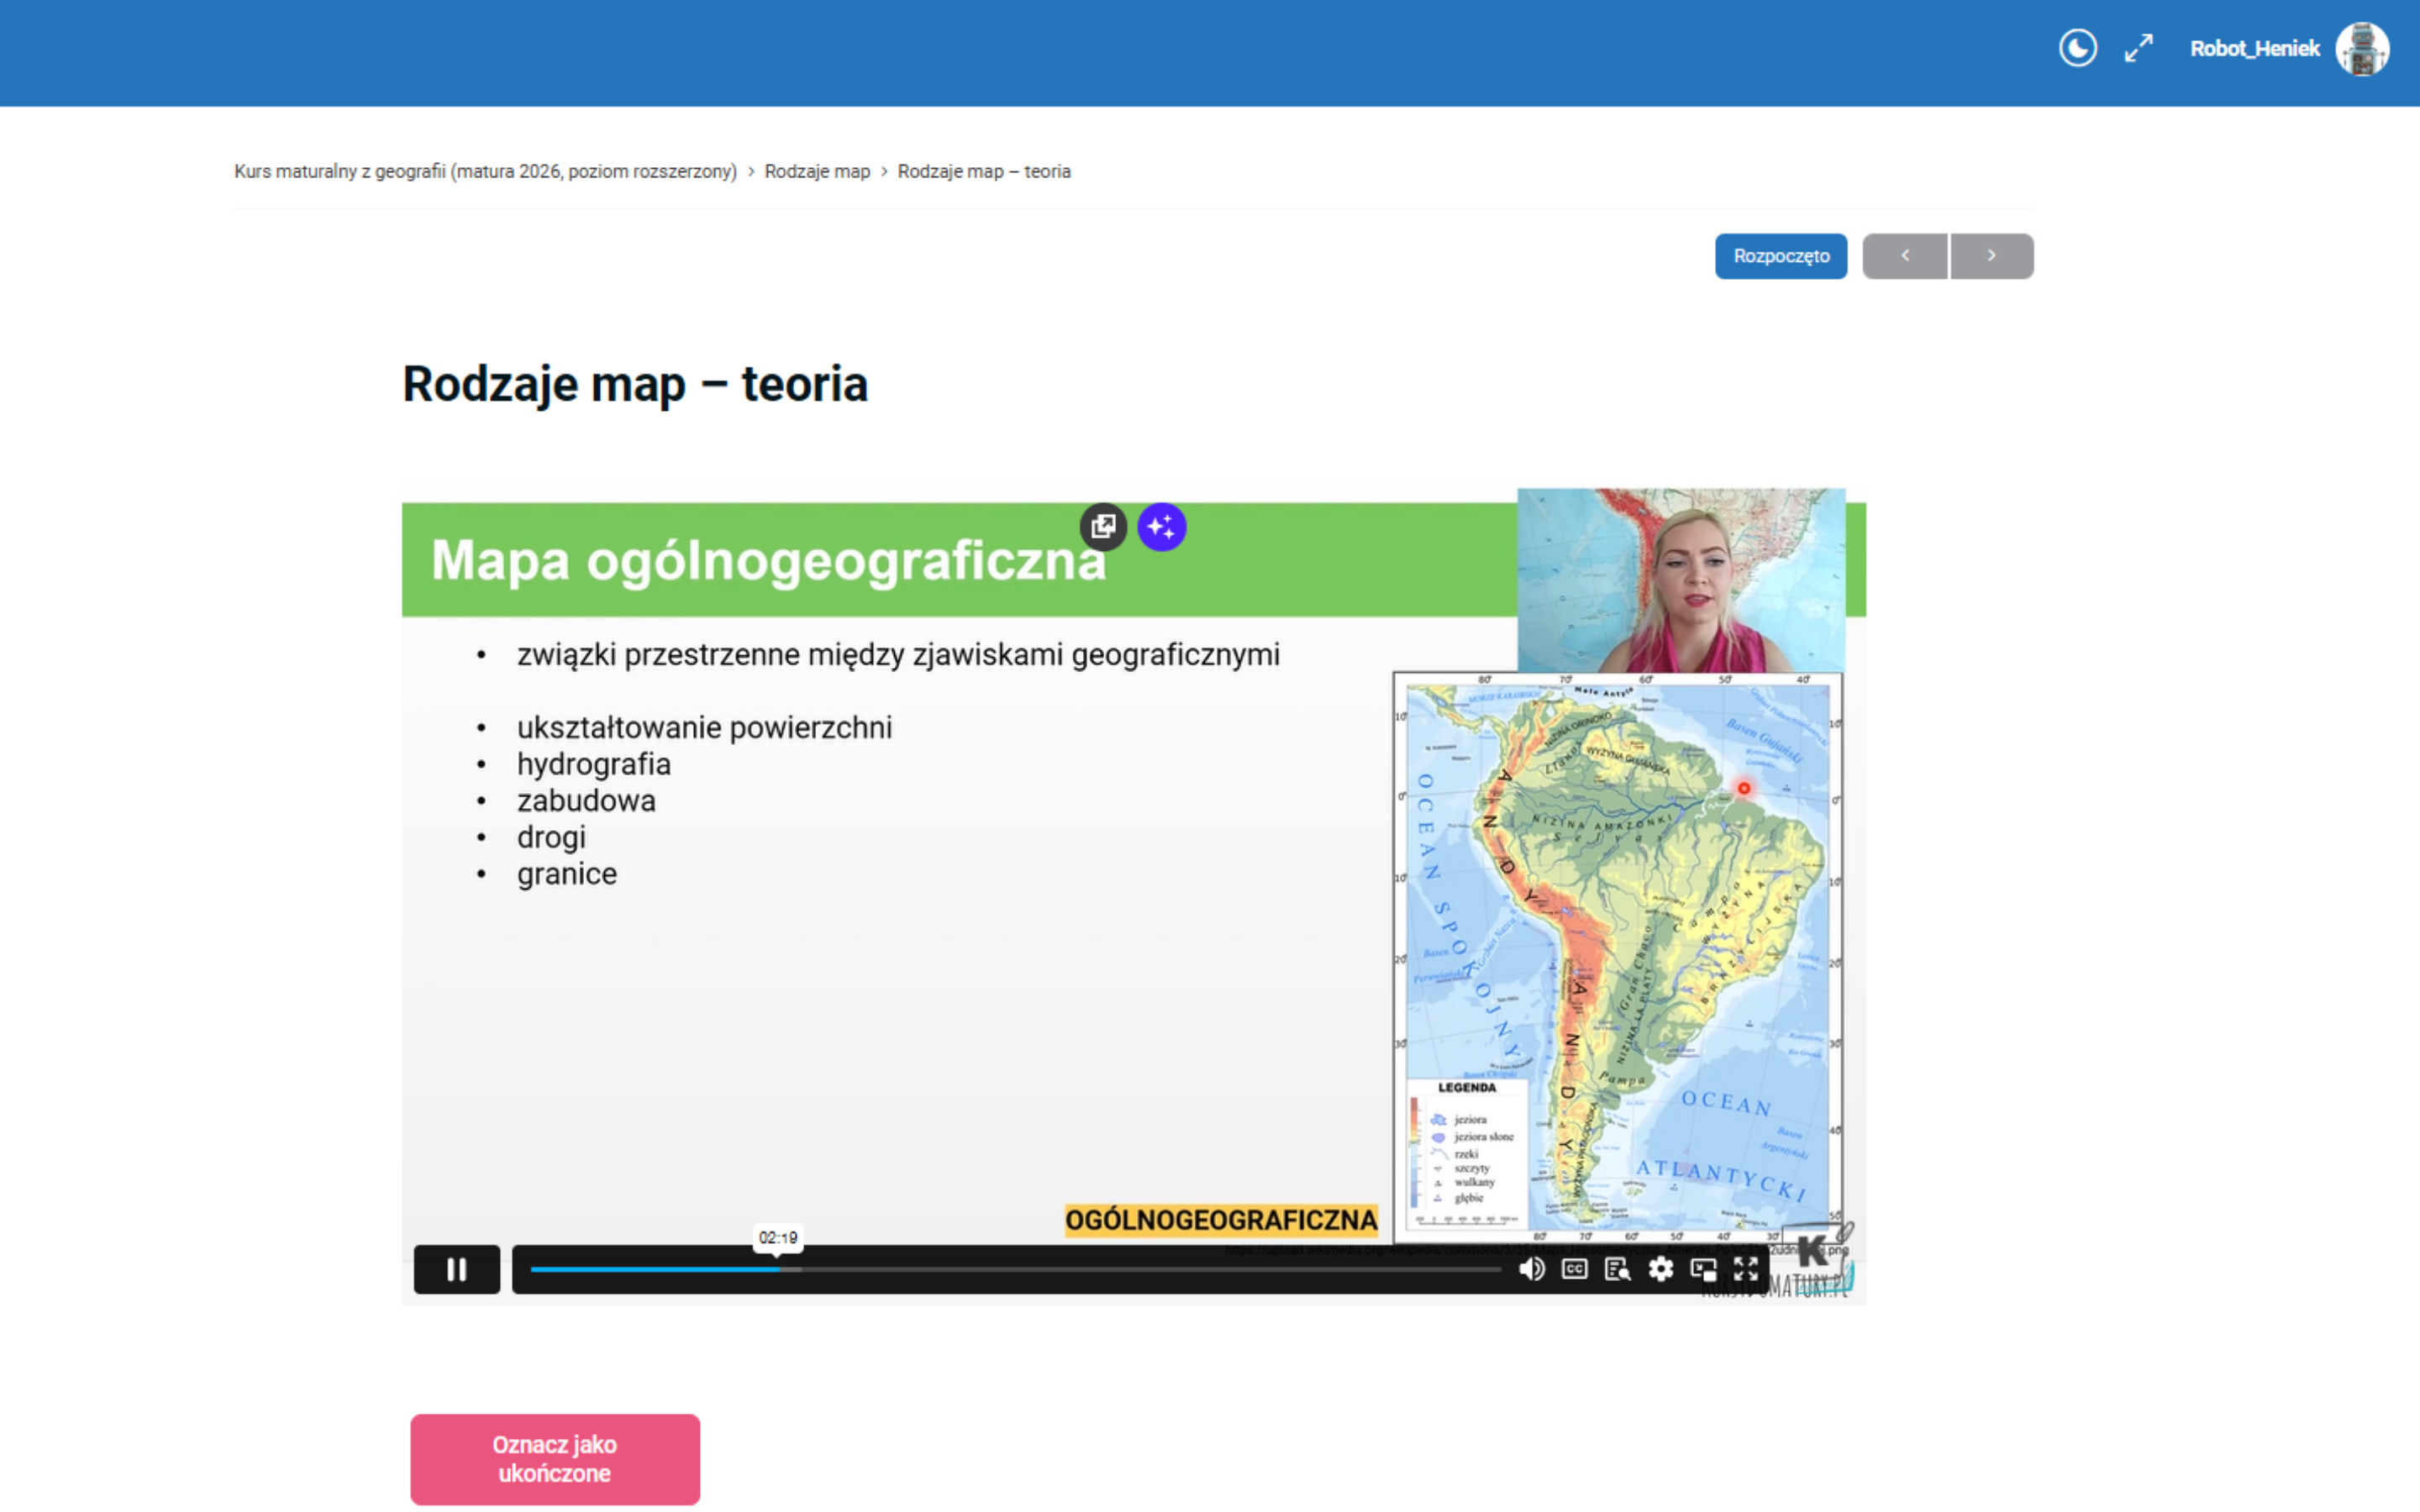Open the Rodzaje map breadcrumb link
The image size is (2420, 1512).
click(x=817, y=171)
